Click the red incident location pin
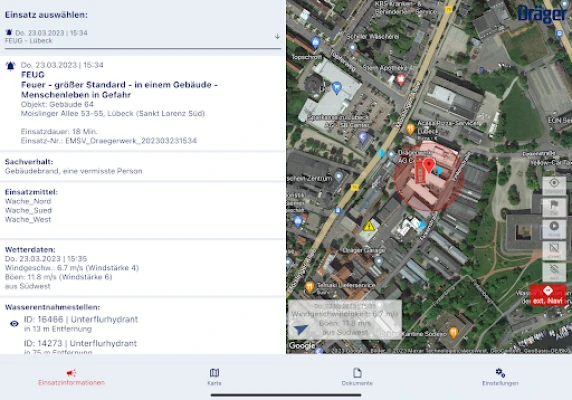Viewport: 572px width, 400px height. pyautogui.click(x=429, y=166)
